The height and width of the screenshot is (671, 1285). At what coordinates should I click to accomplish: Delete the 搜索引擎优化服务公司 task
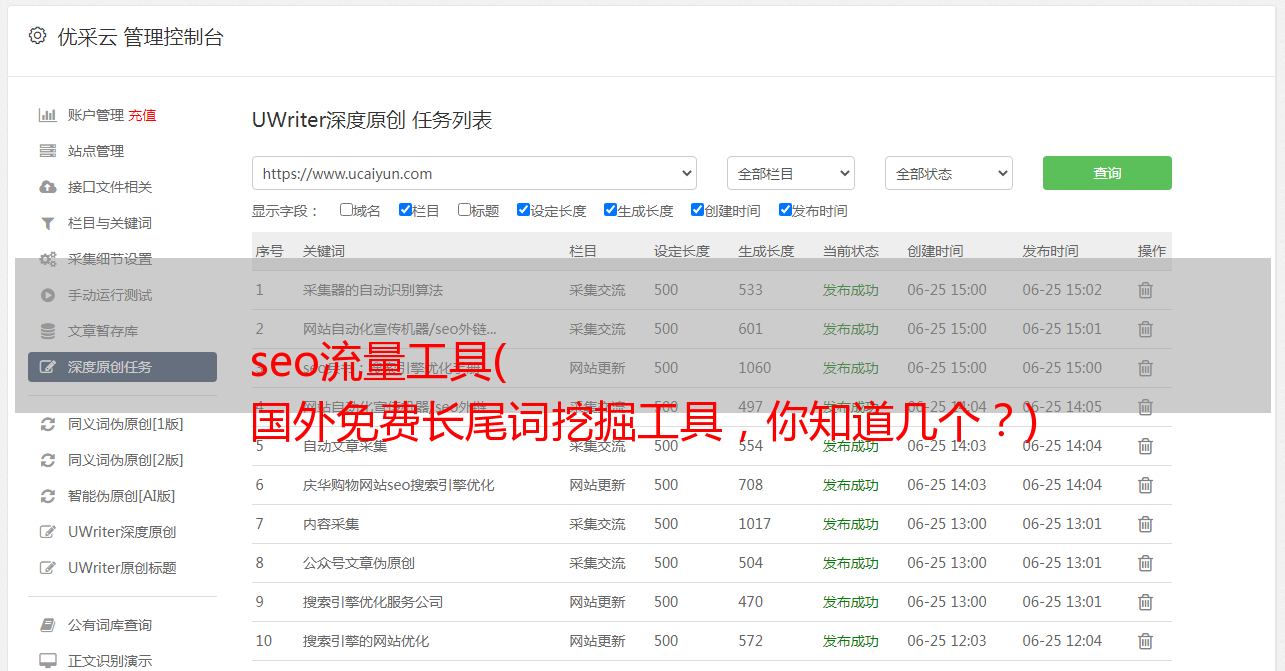(x=1145, y=602)
